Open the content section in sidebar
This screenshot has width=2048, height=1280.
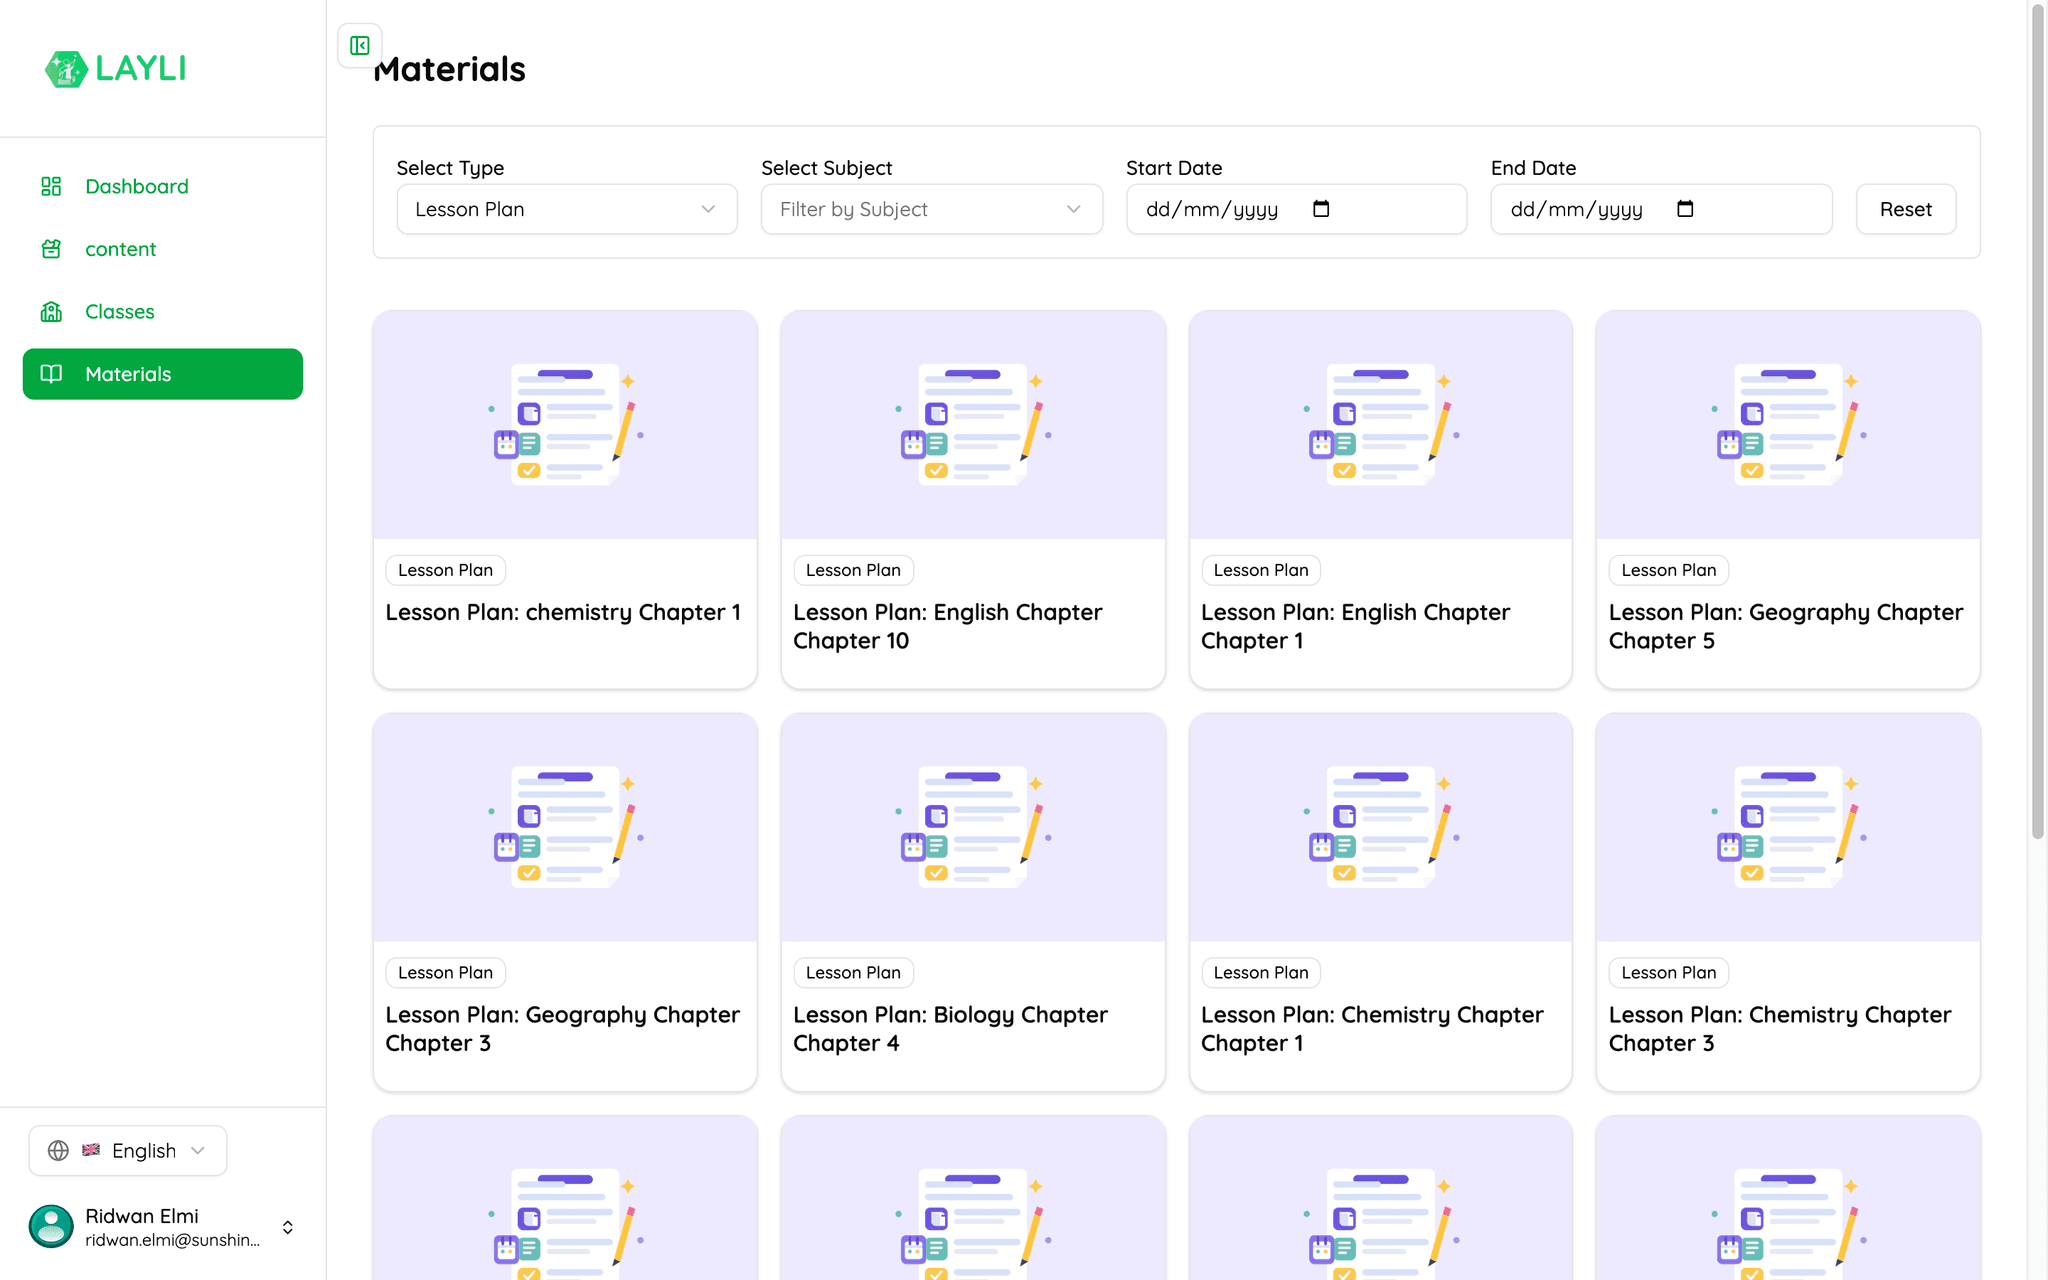pos(163,249)
